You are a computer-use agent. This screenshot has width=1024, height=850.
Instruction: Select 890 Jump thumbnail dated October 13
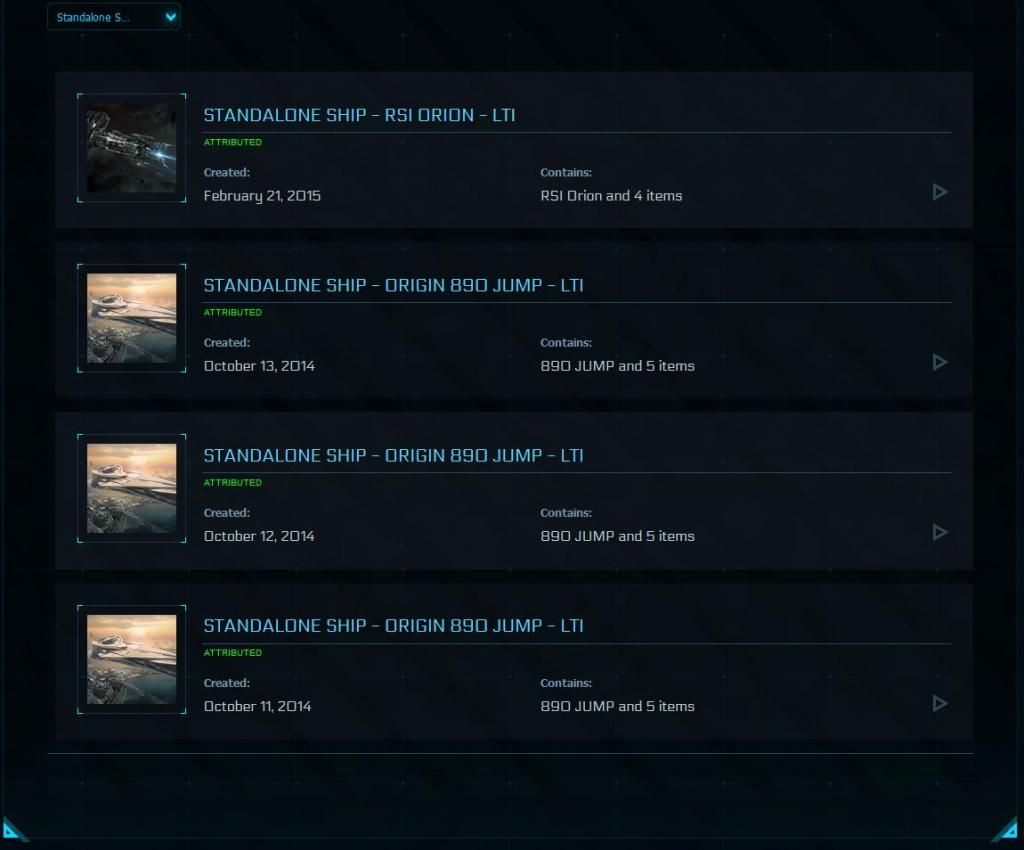coord(132,318)
